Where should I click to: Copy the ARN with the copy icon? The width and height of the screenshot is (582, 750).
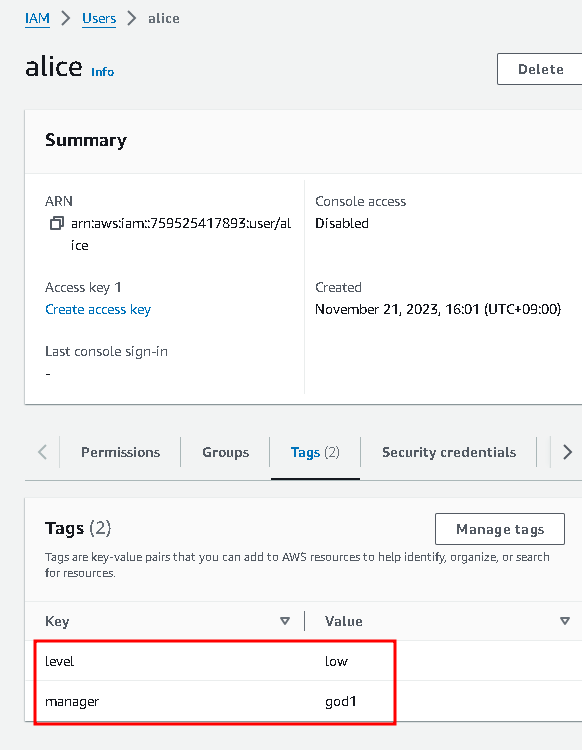(56, 223)
